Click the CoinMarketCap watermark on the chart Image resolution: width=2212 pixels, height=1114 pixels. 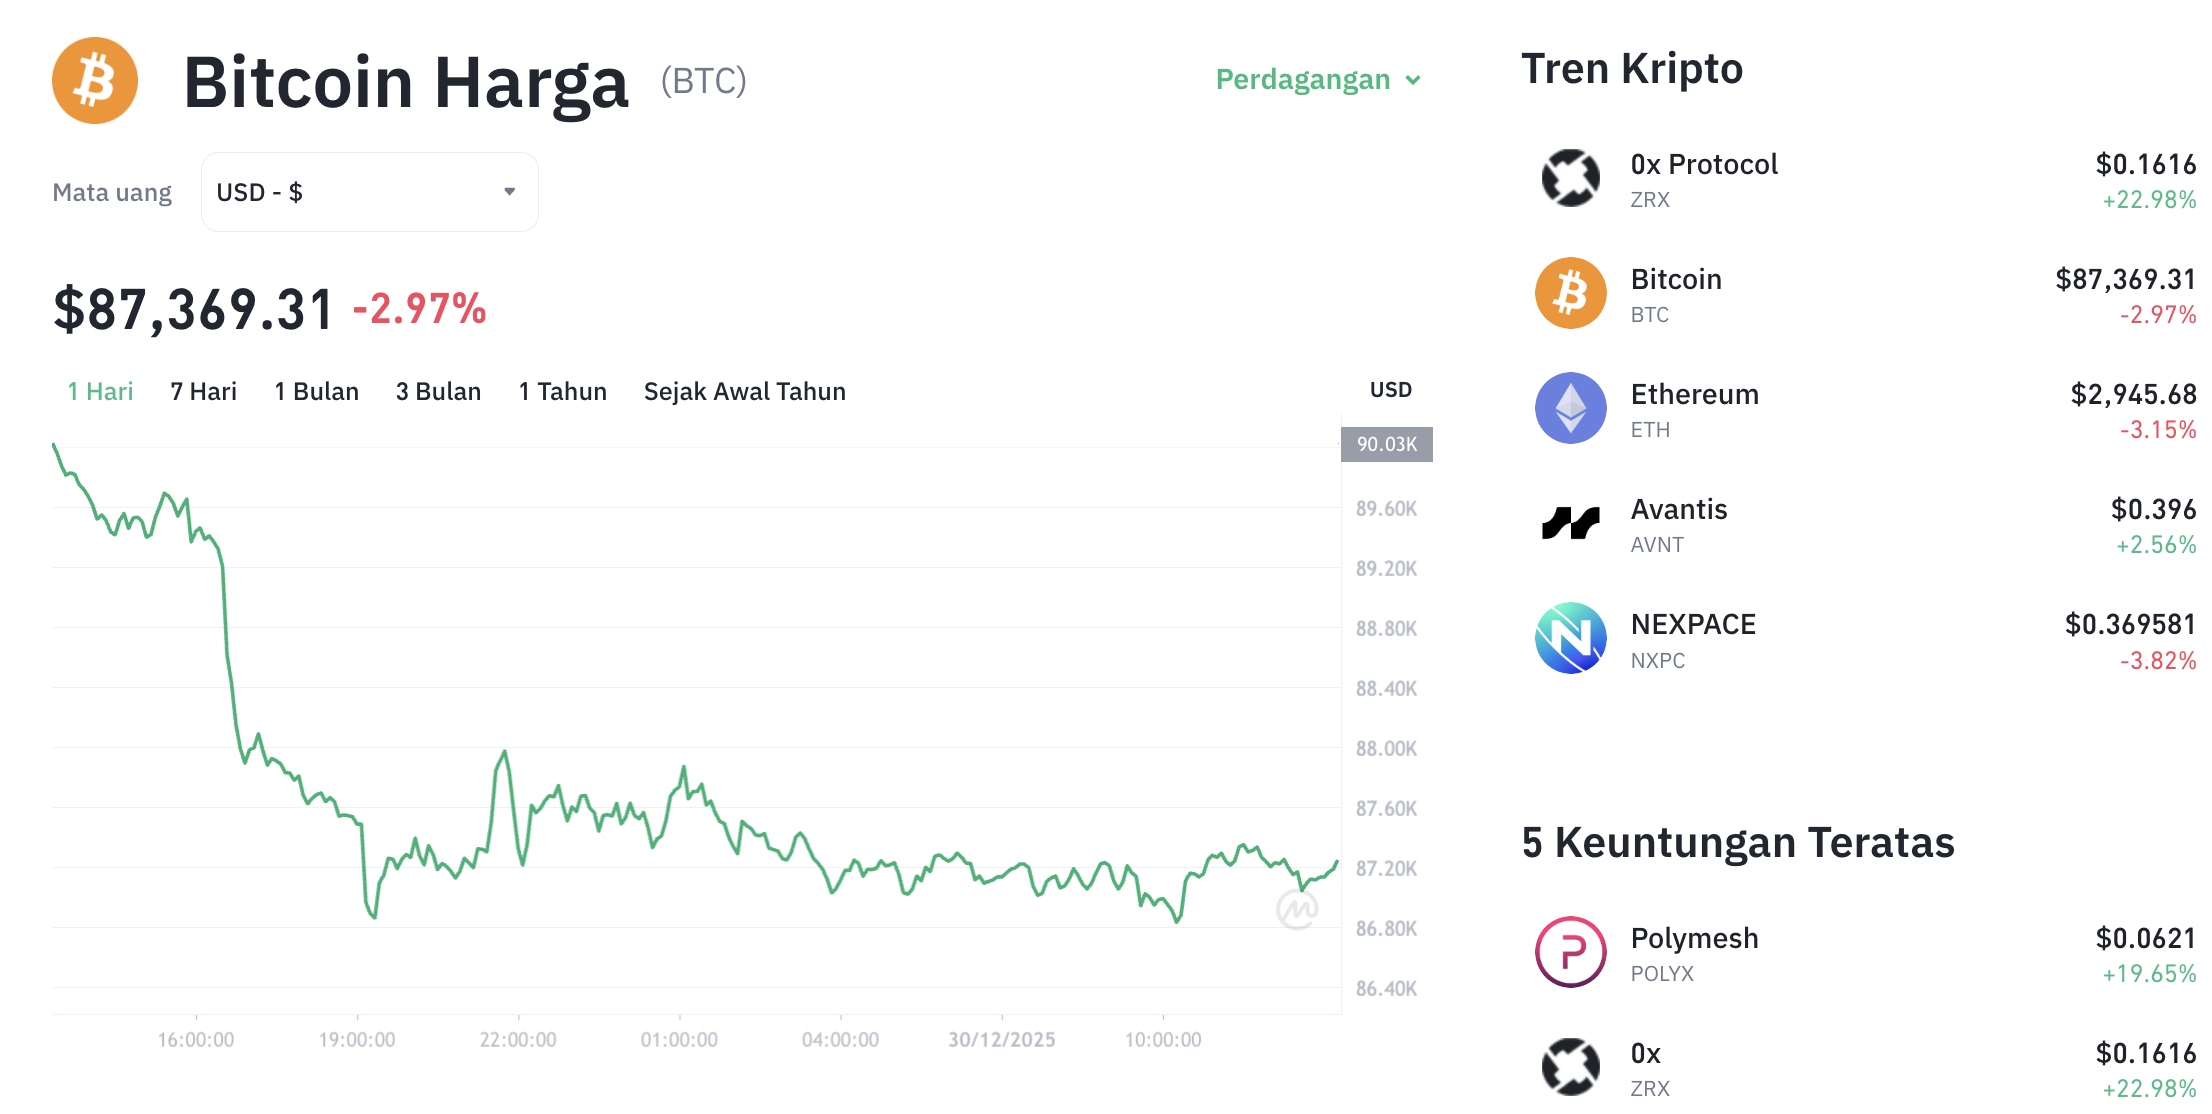coord(1296,908)
